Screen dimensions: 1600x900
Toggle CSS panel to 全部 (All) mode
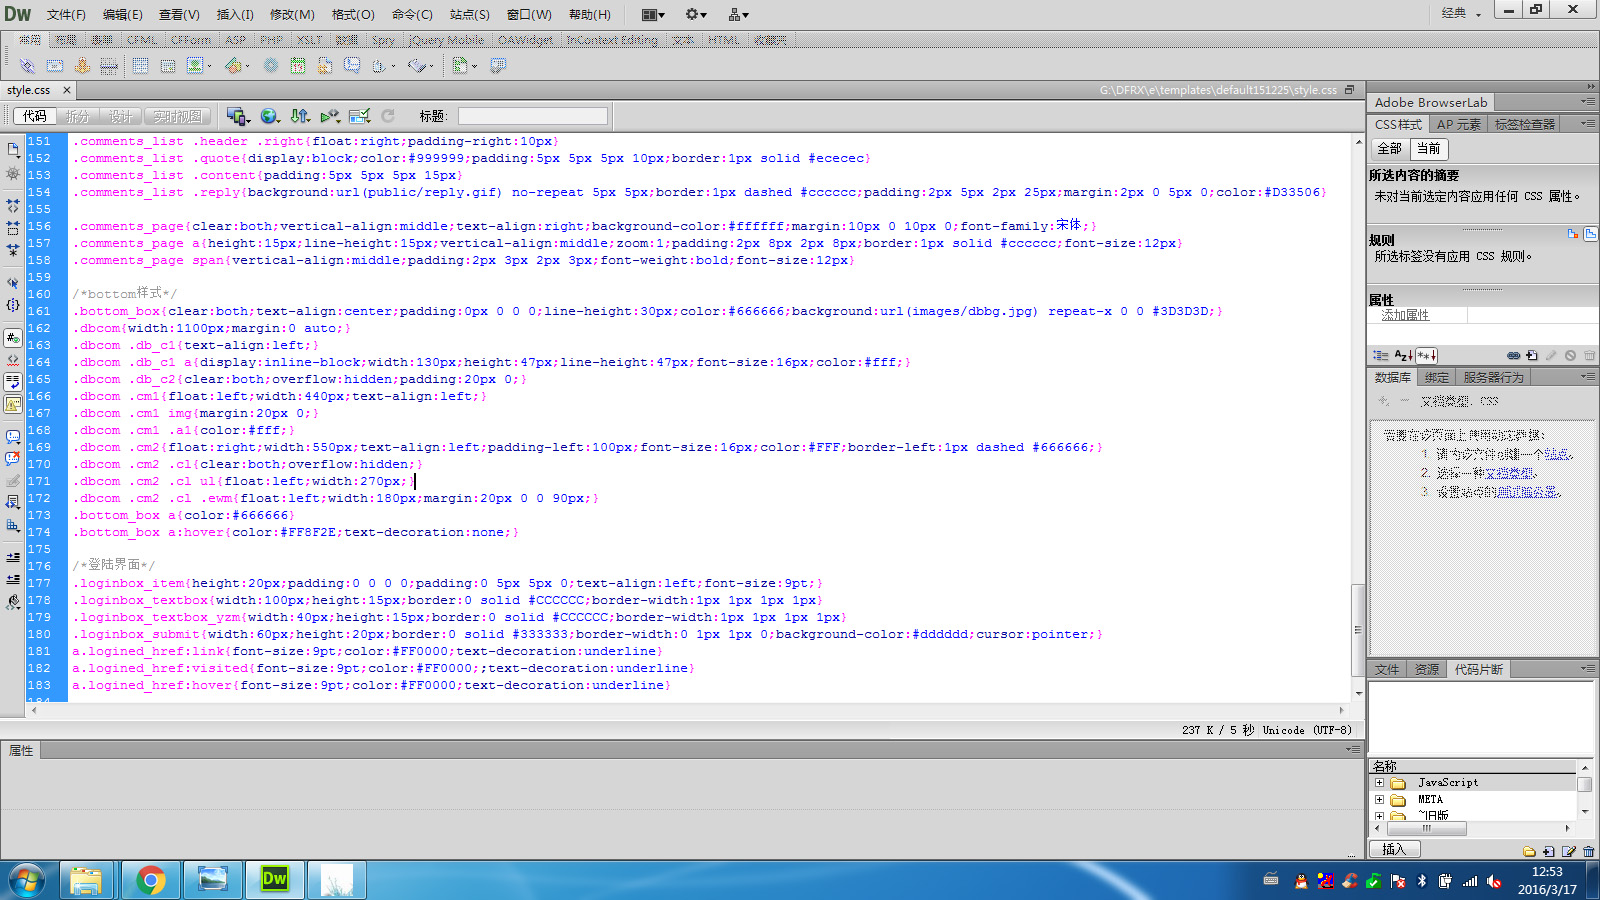(x=1389, y=148)
